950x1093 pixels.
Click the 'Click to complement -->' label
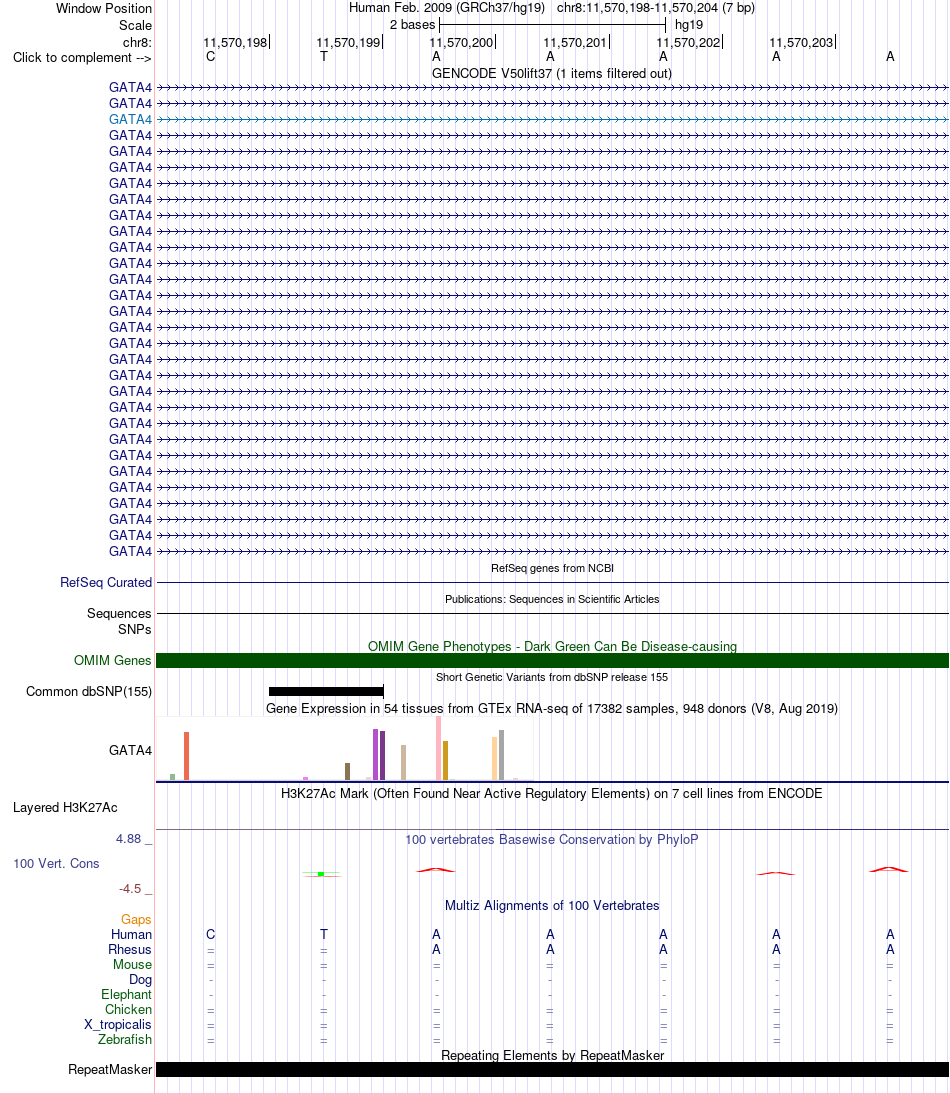pyautogui.click(x=82, y=57)
